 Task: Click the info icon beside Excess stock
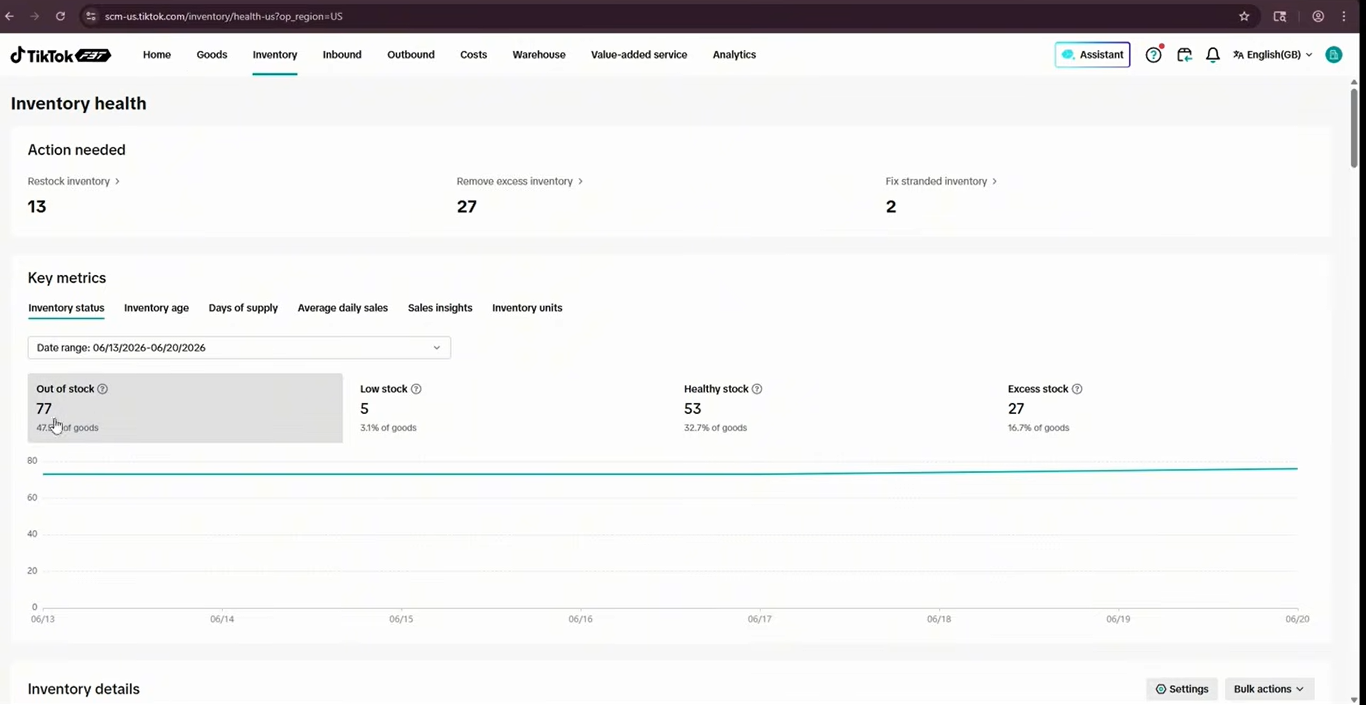coord(1077,389)
